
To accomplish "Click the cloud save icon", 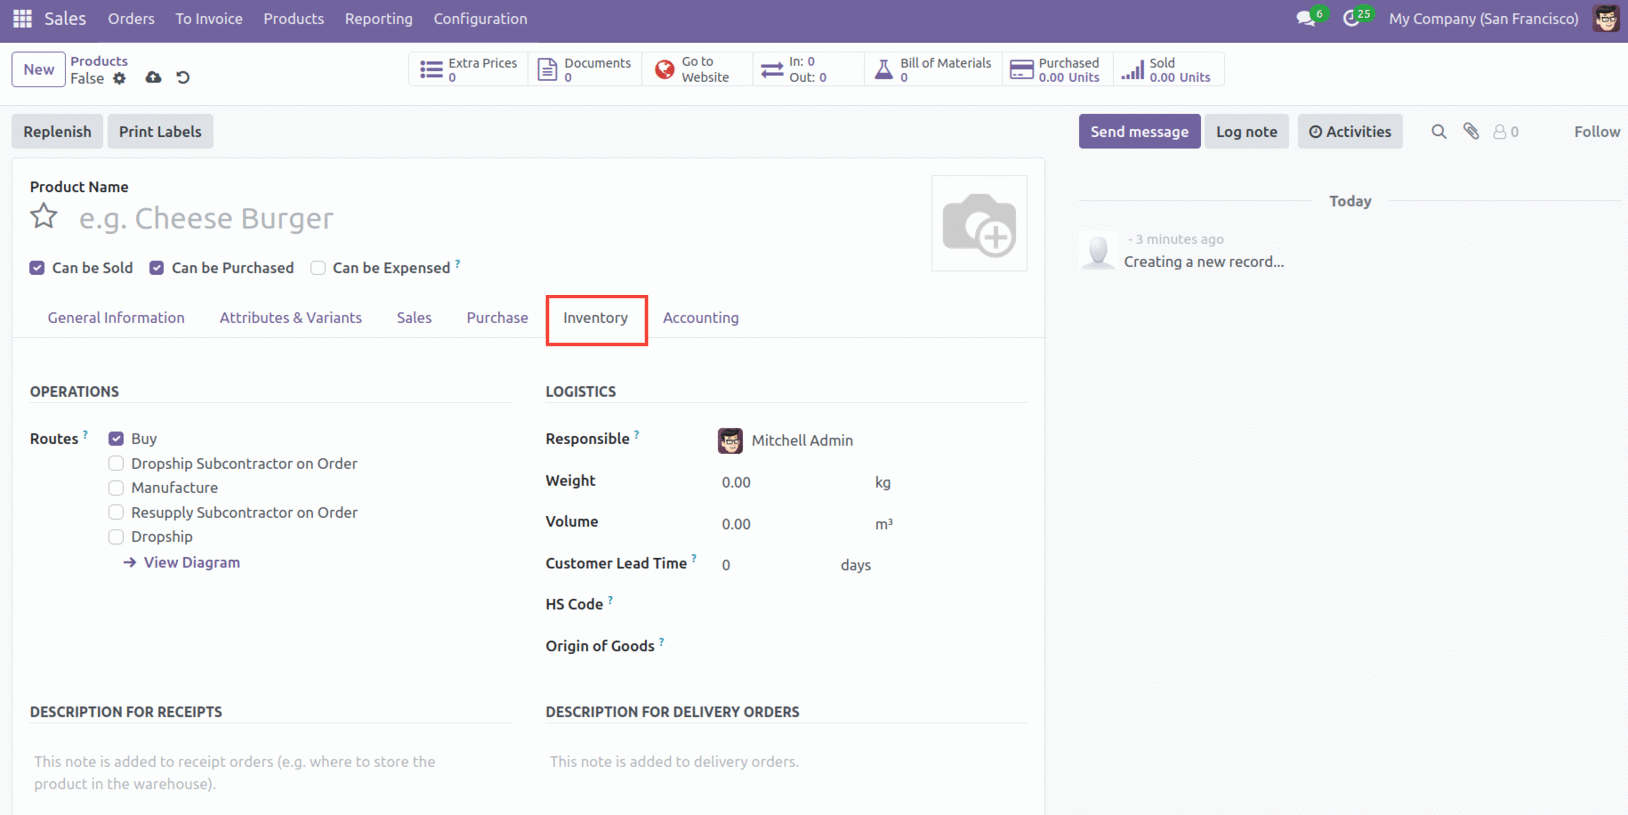I will point(153,78).
